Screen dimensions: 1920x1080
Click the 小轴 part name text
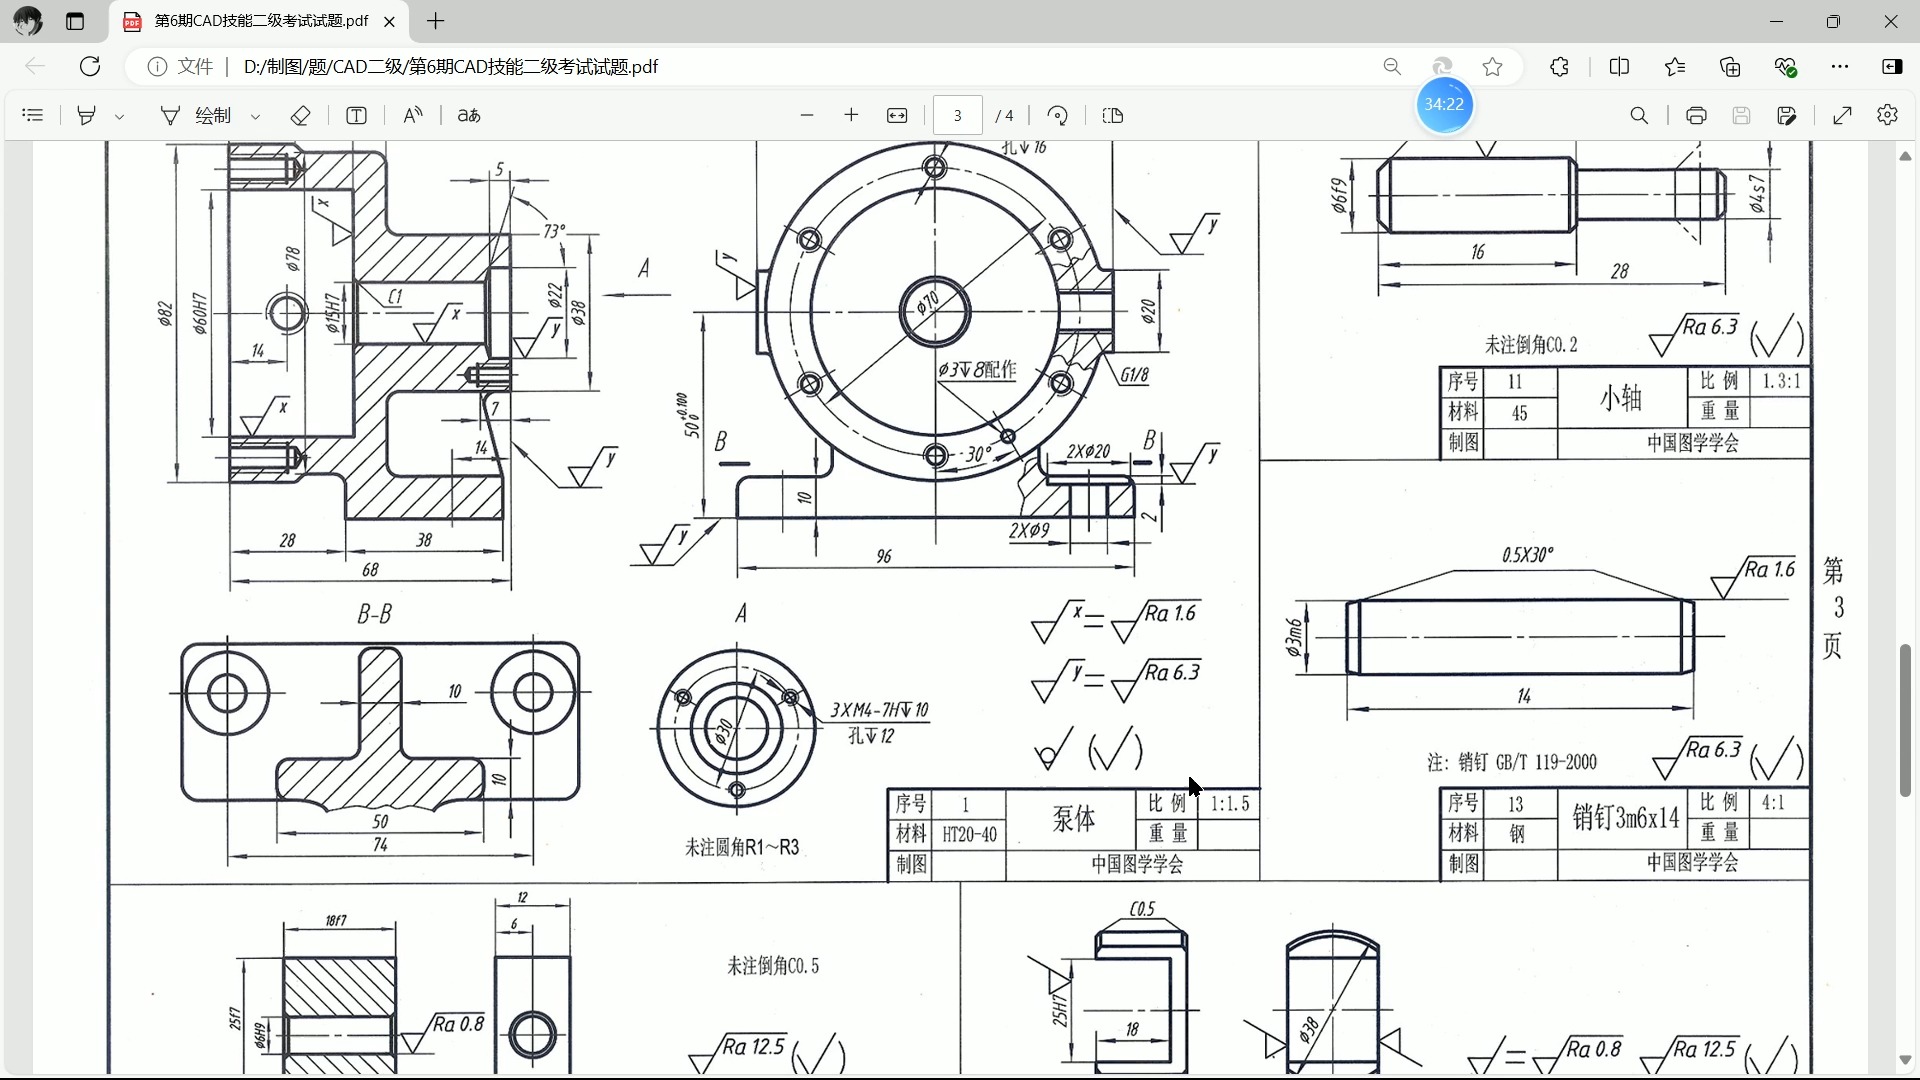click(x=1621, y=398)
